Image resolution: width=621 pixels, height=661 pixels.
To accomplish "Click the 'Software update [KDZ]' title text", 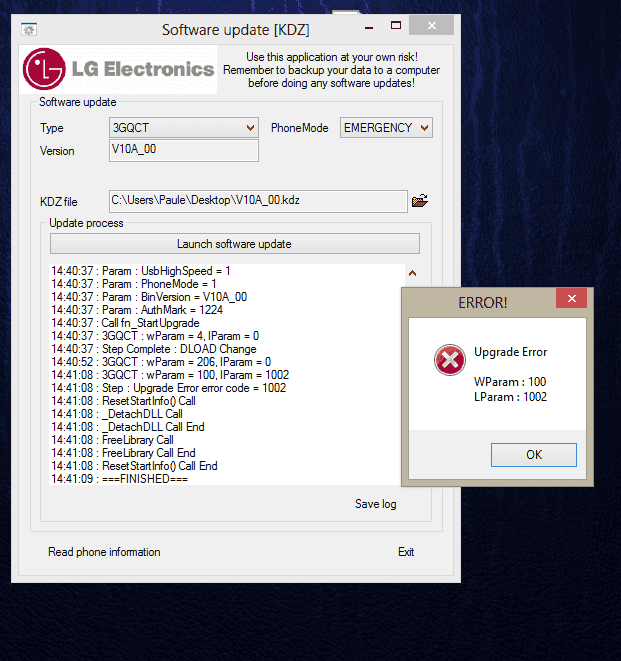I will click(x=236, y=30).
